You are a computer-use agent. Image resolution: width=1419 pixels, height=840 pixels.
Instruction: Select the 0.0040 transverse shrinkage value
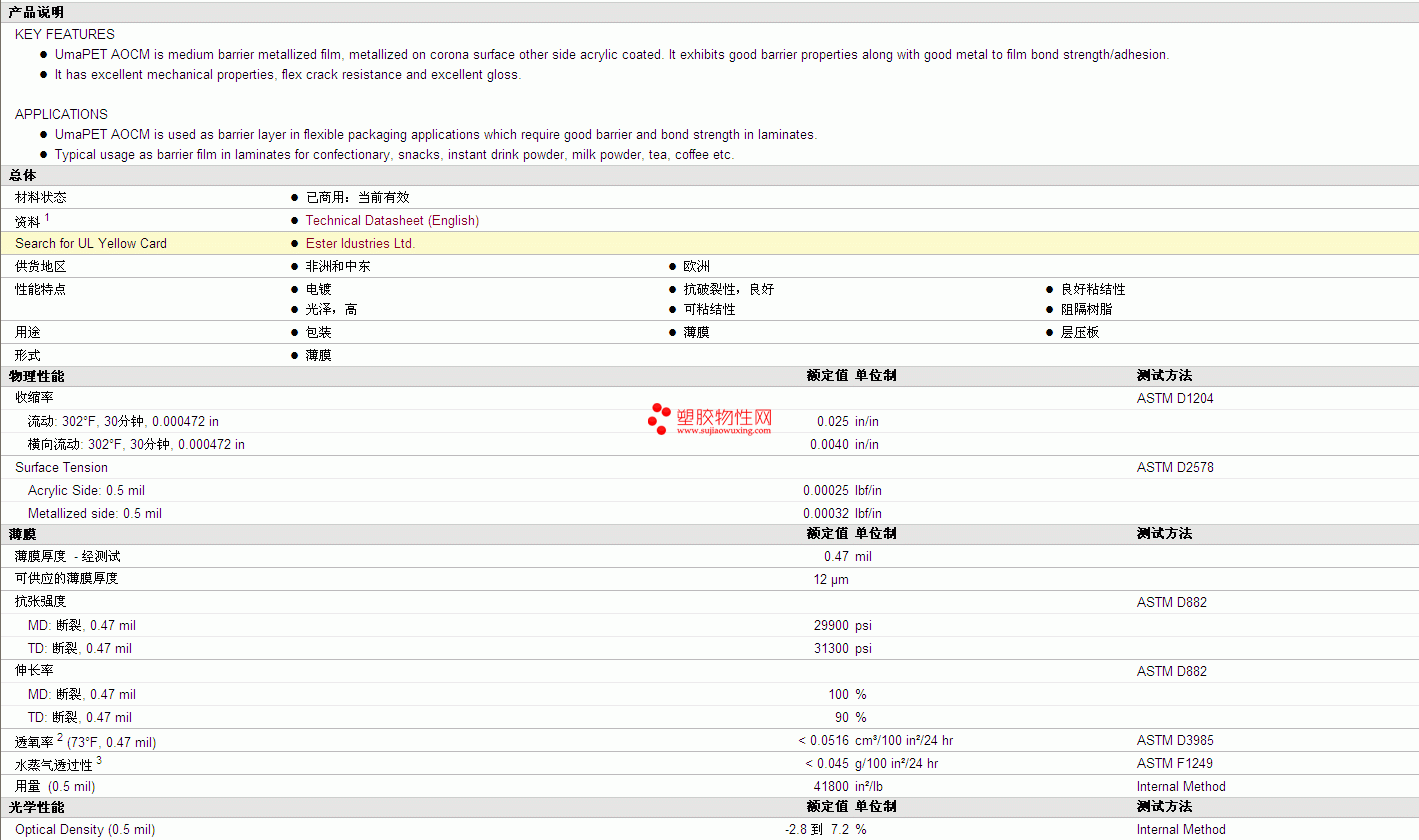(x=830, y=444)
